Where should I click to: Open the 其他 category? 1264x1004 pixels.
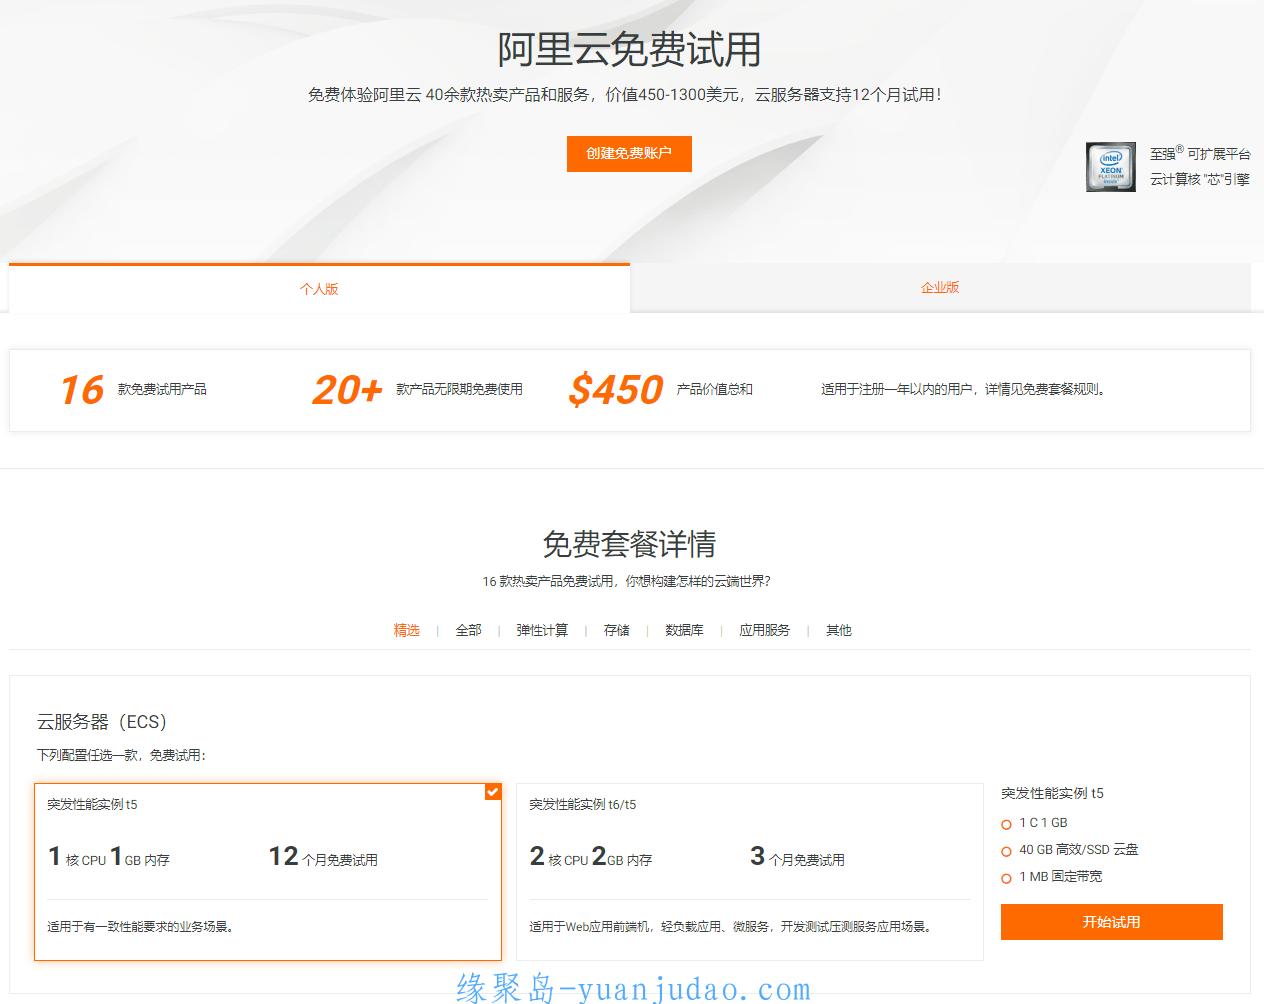(x=839, y=630)
